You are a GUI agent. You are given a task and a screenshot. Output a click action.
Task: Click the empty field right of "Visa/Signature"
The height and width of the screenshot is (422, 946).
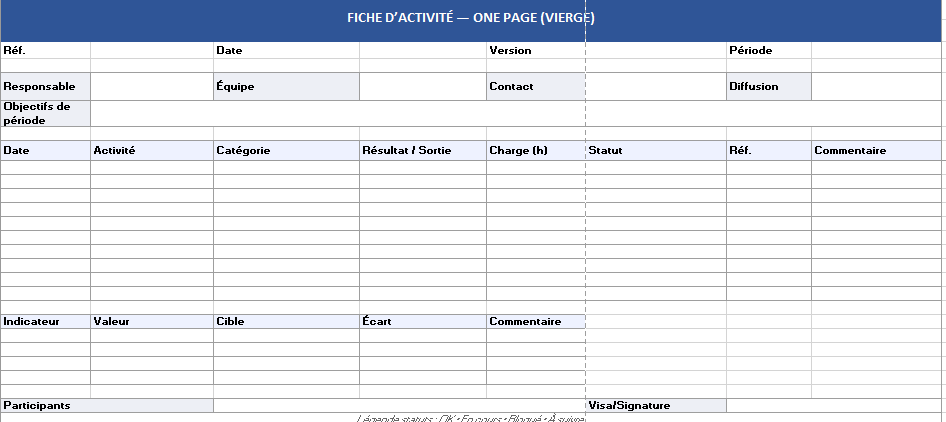click(833, 405)
